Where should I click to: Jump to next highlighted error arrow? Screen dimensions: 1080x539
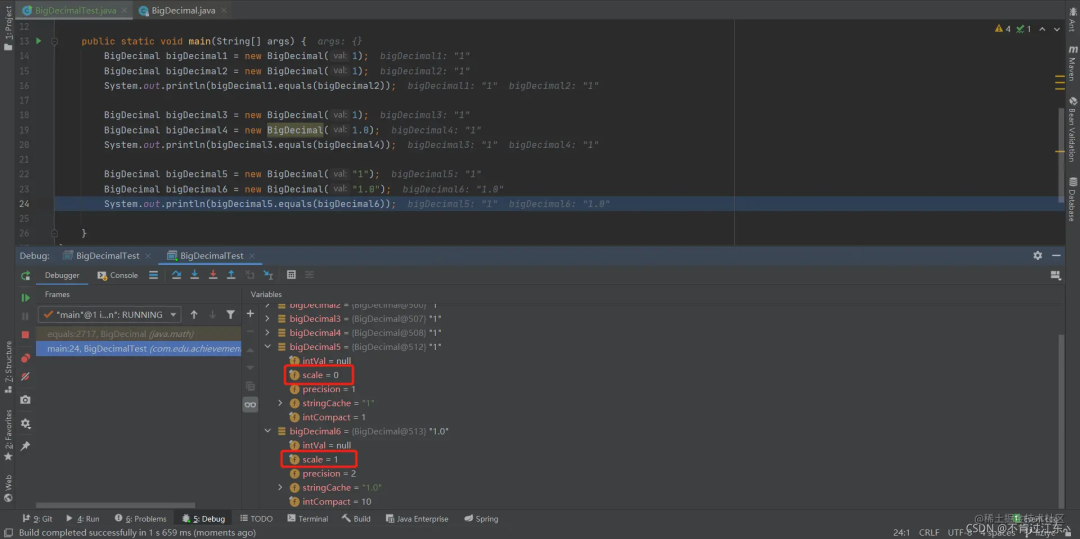1059,29
